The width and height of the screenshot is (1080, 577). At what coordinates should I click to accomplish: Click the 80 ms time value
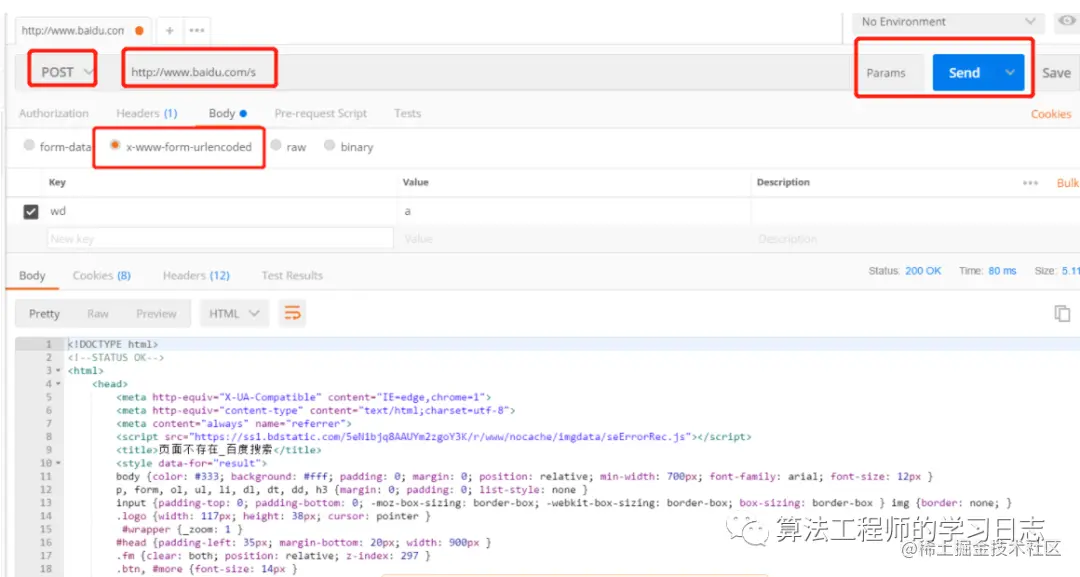click(x=1002, y=271)
